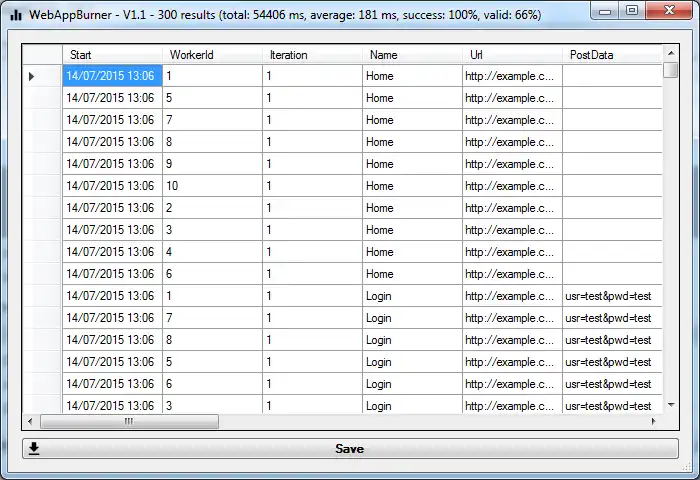Select WorkerId cell 2
Viewport: 700px width, 480px height.
tap(212, 208)
